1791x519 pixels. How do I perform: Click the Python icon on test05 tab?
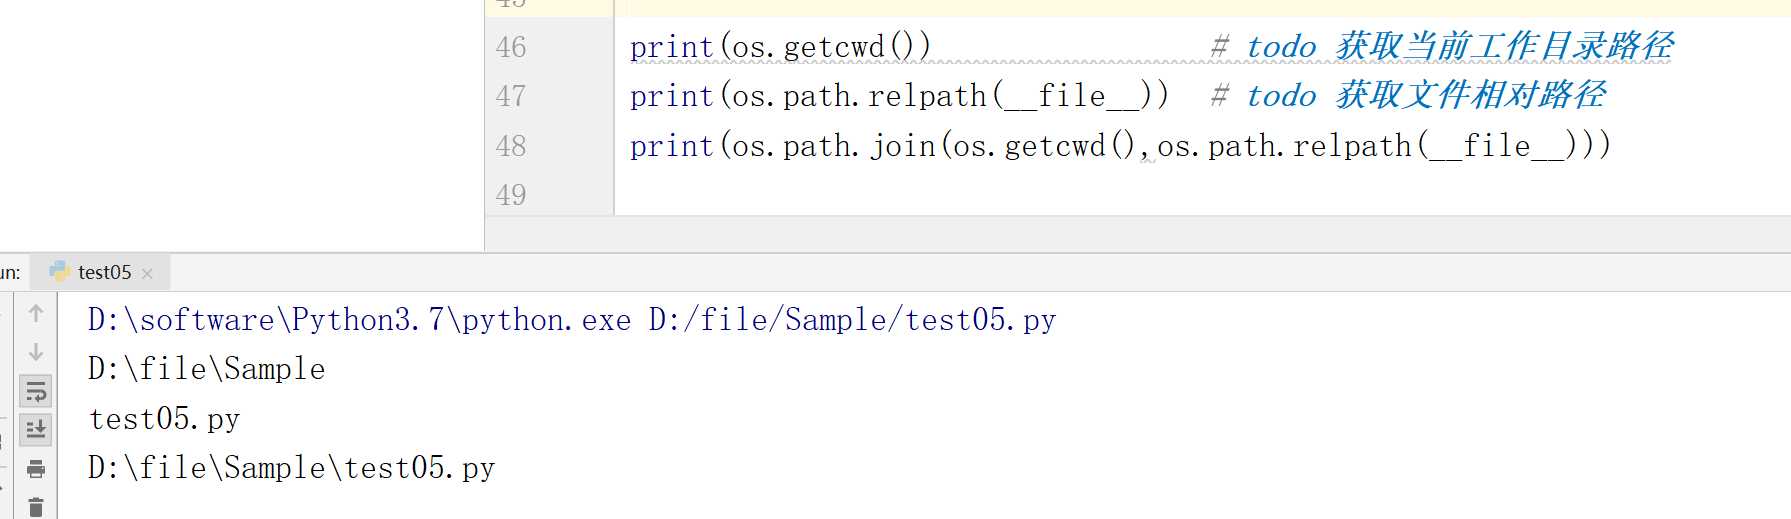click(x=59, y=271)
